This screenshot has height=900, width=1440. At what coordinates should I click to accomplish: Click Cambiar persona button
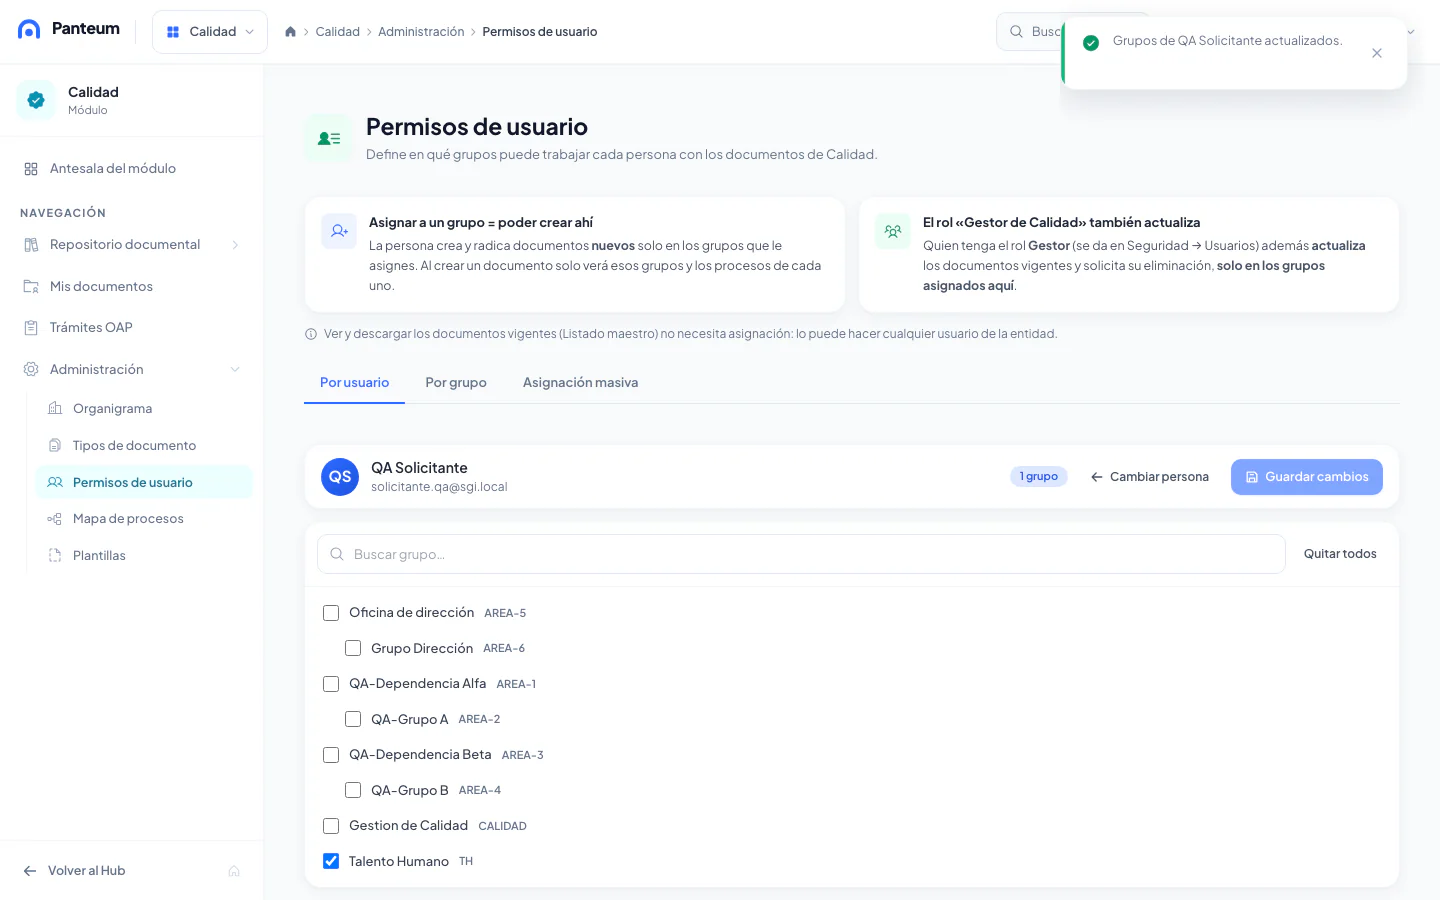1149,477
